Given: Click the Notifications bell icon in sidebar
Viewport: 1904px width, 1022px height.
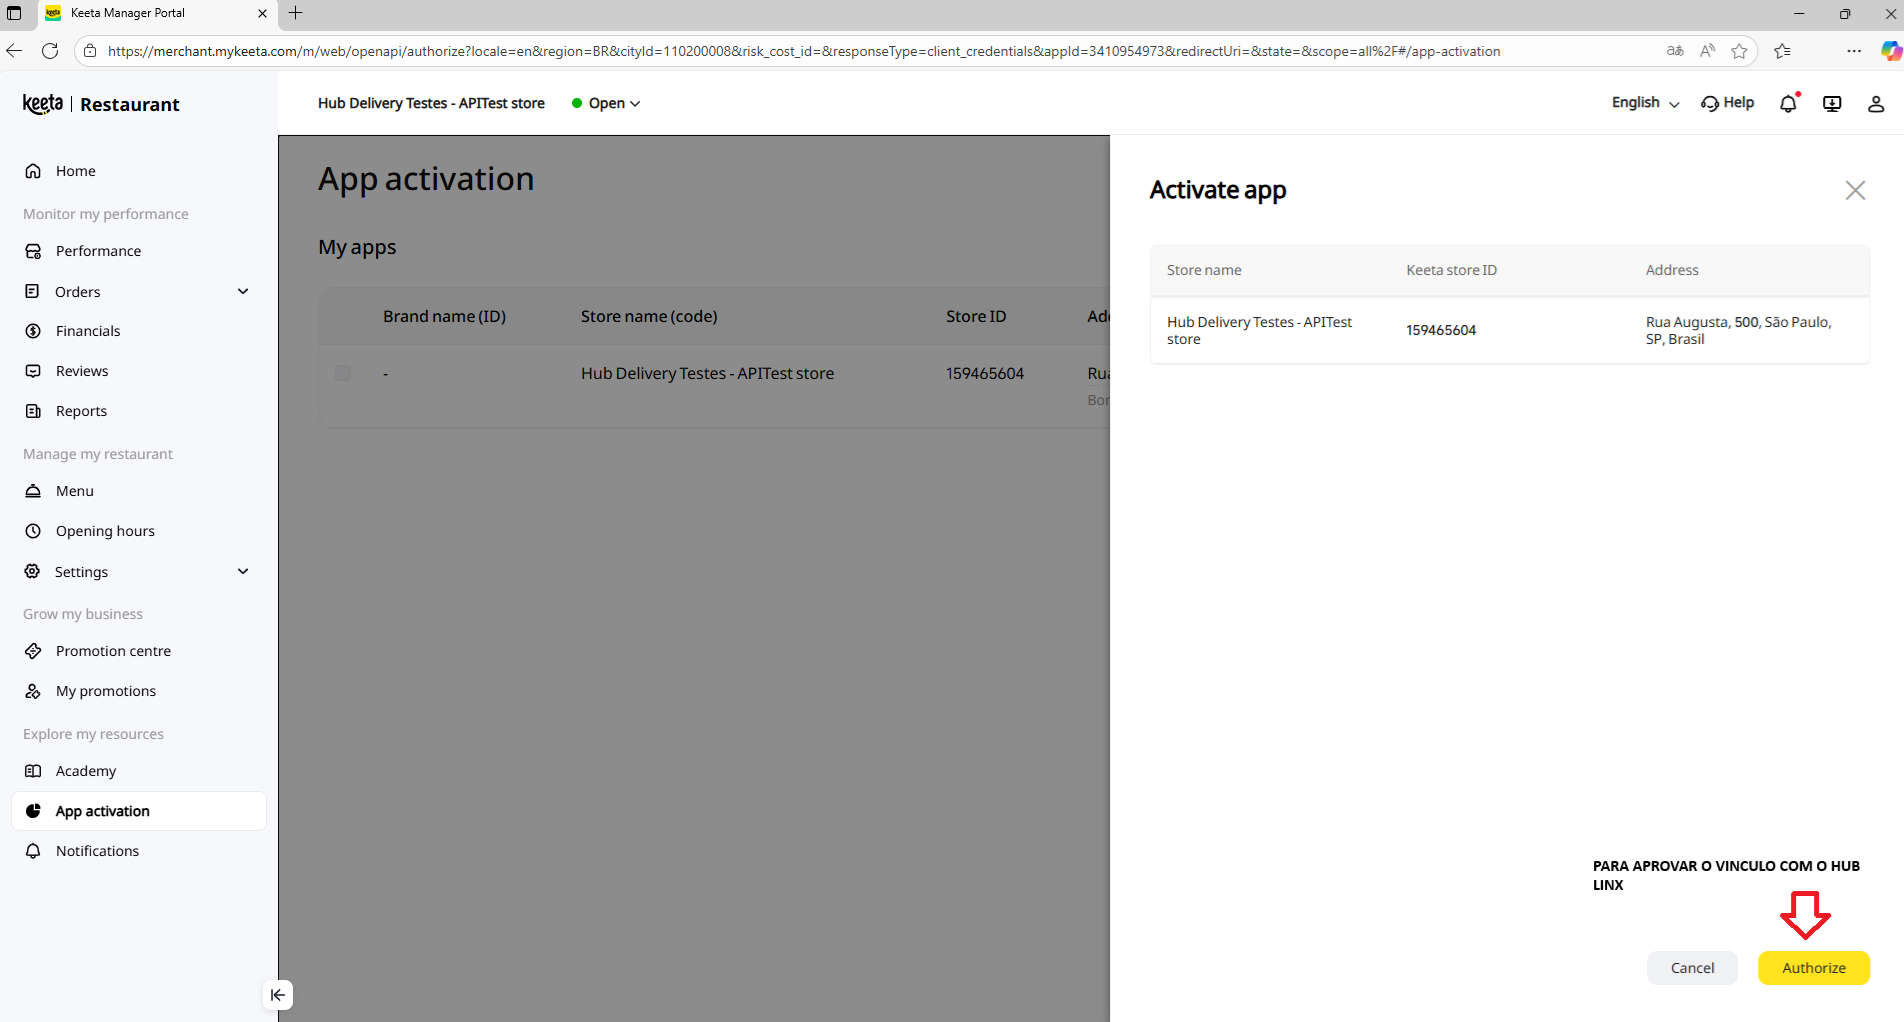Looking at the screenshot, I should 33,851.
